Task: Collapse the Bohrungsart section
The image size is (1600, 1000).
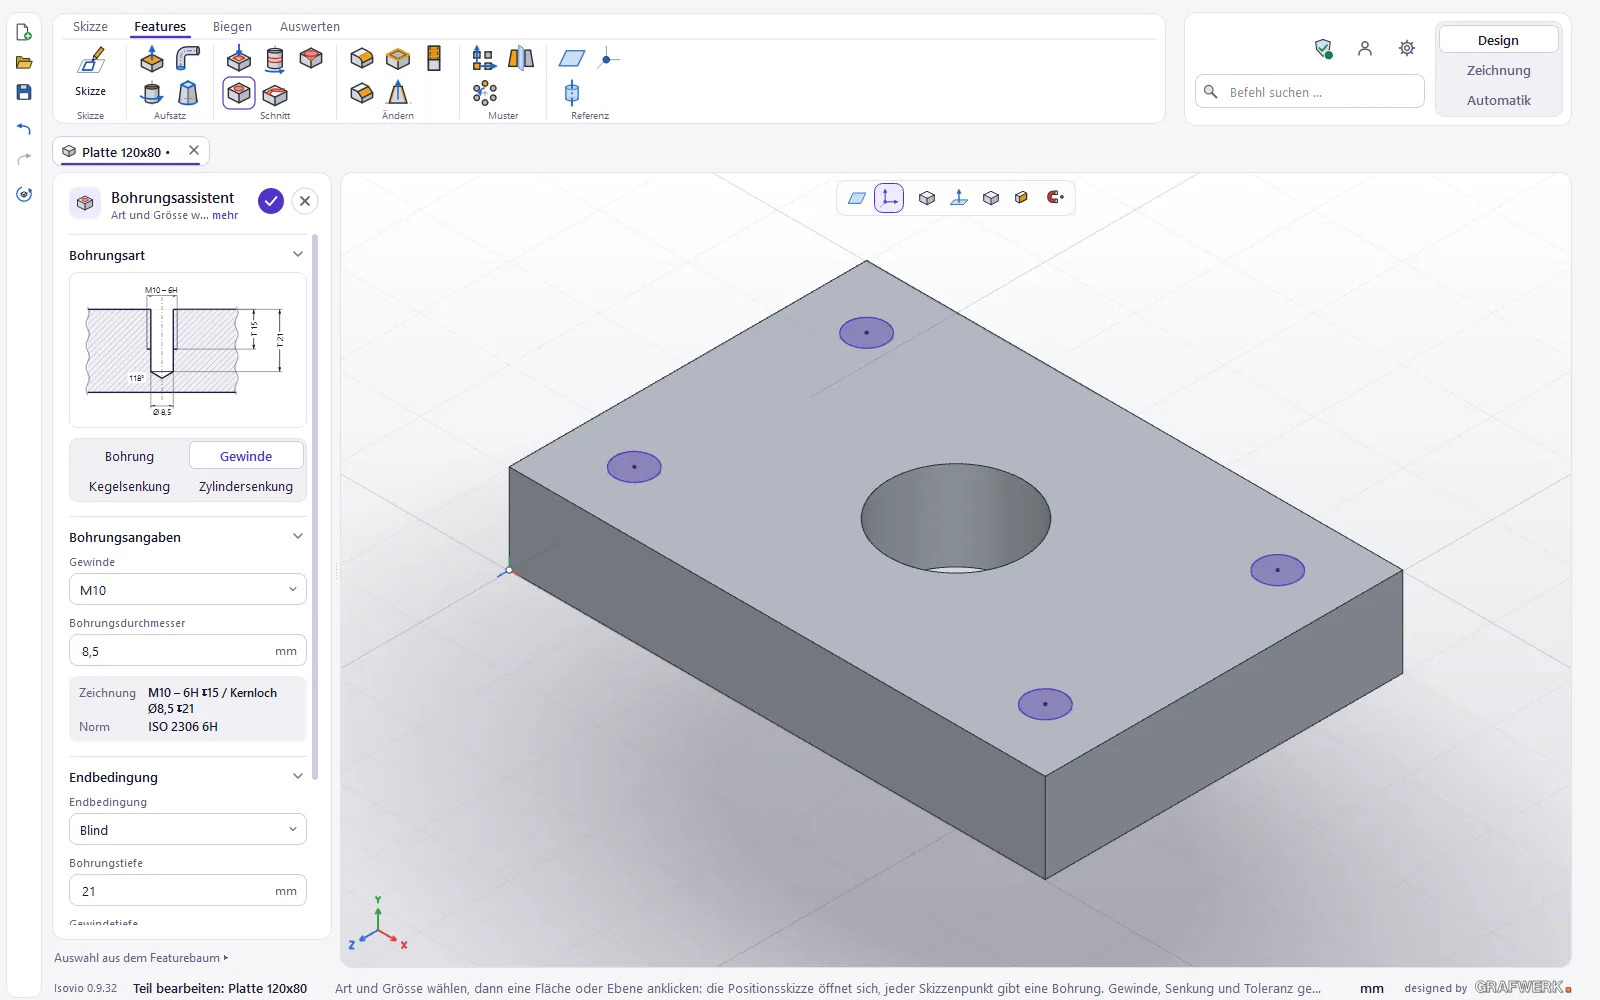Action: pos(297,255)
